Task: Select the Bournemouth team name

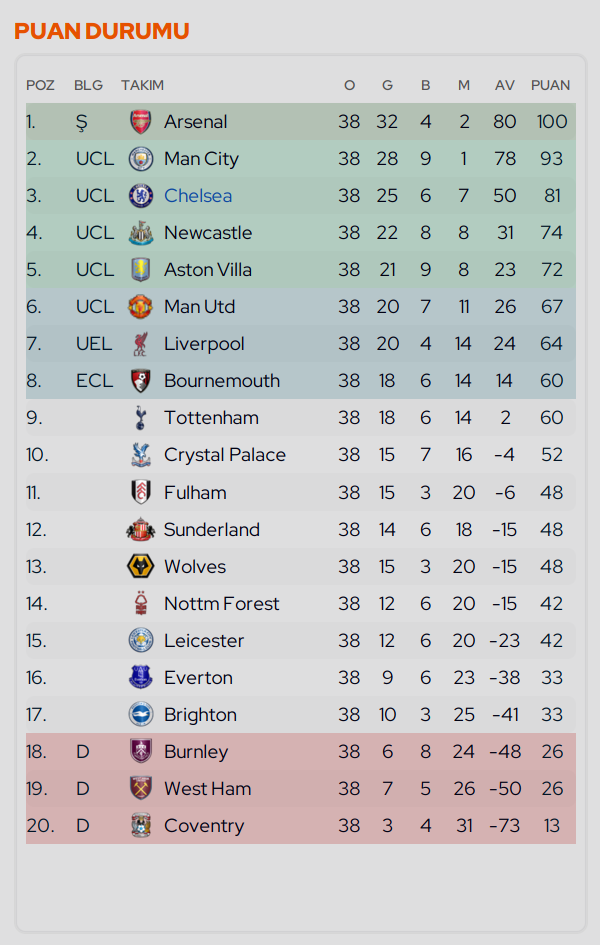Action: click(x=222, y=381)
